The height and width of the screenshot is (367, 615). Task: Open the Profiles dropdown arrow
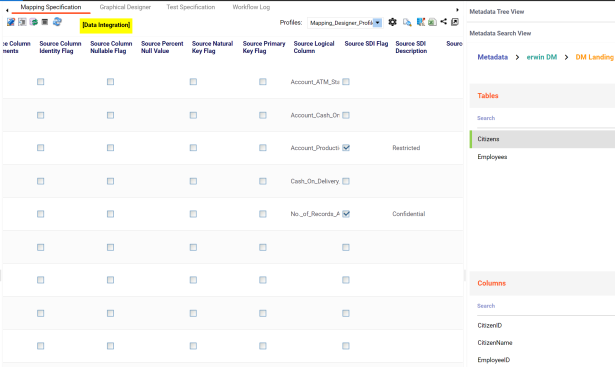coord(377,23)
